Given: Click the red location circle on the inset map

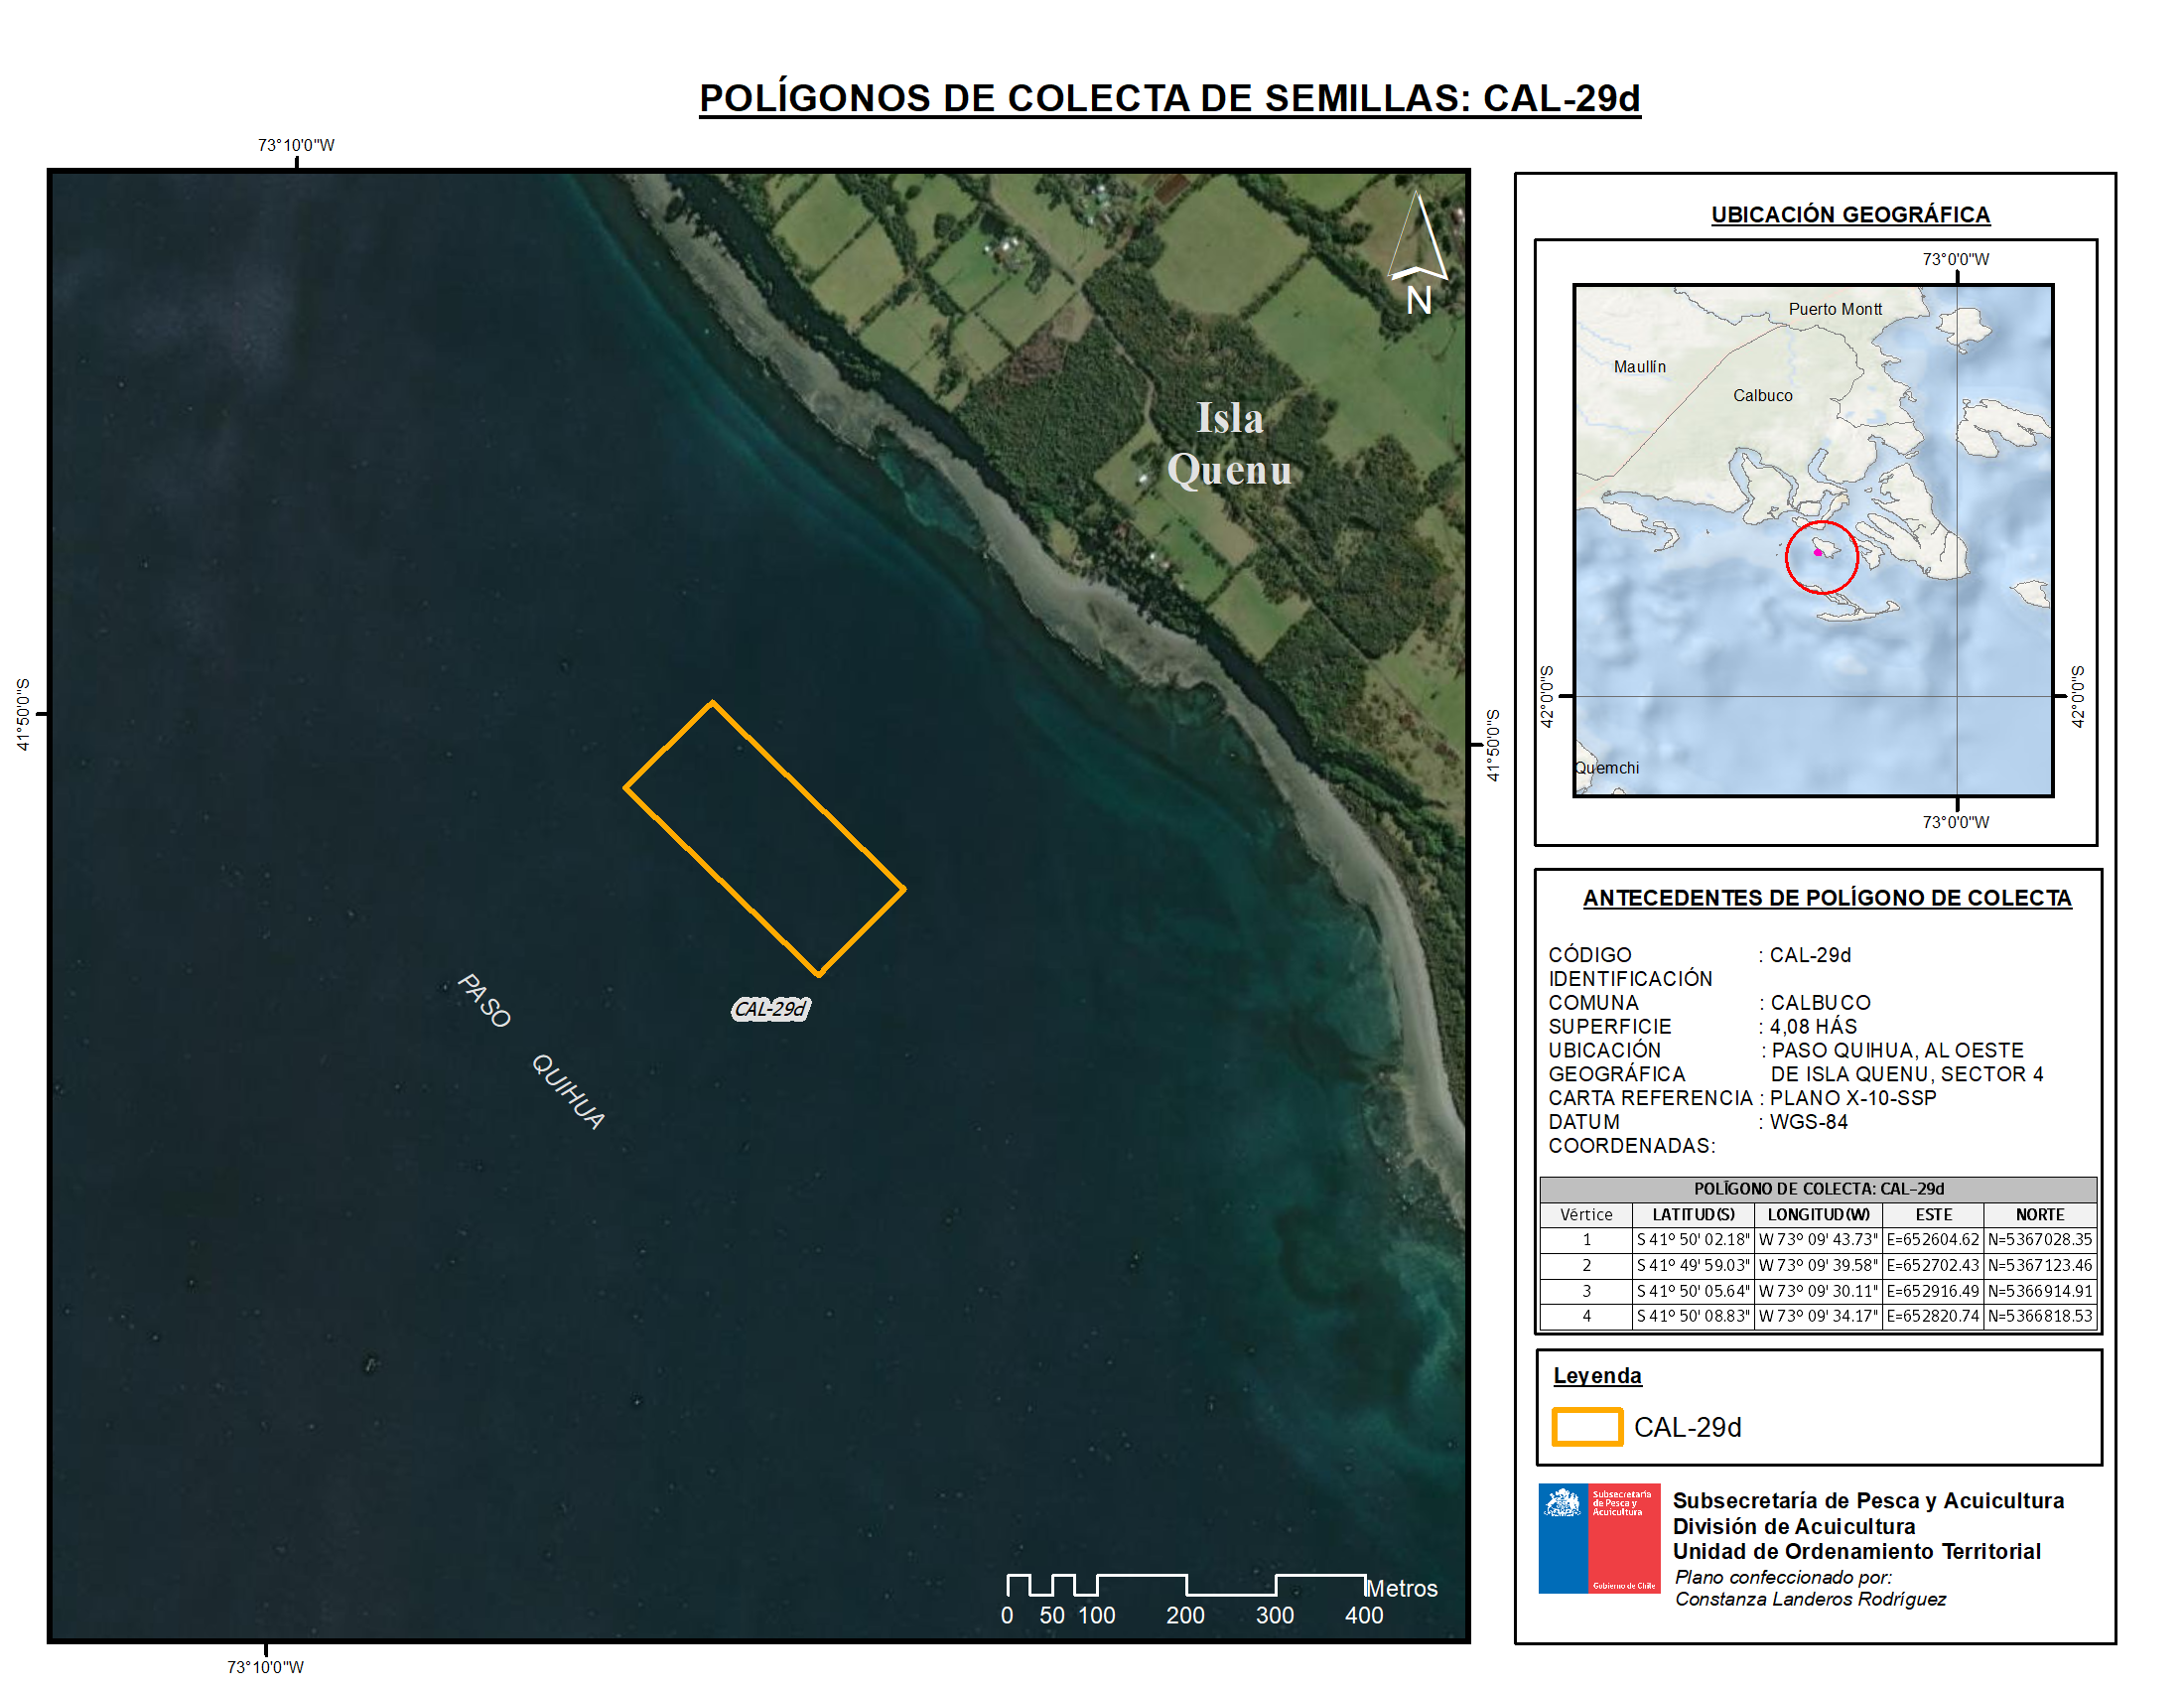Looking at the screenshot, I should point(1821,557).
